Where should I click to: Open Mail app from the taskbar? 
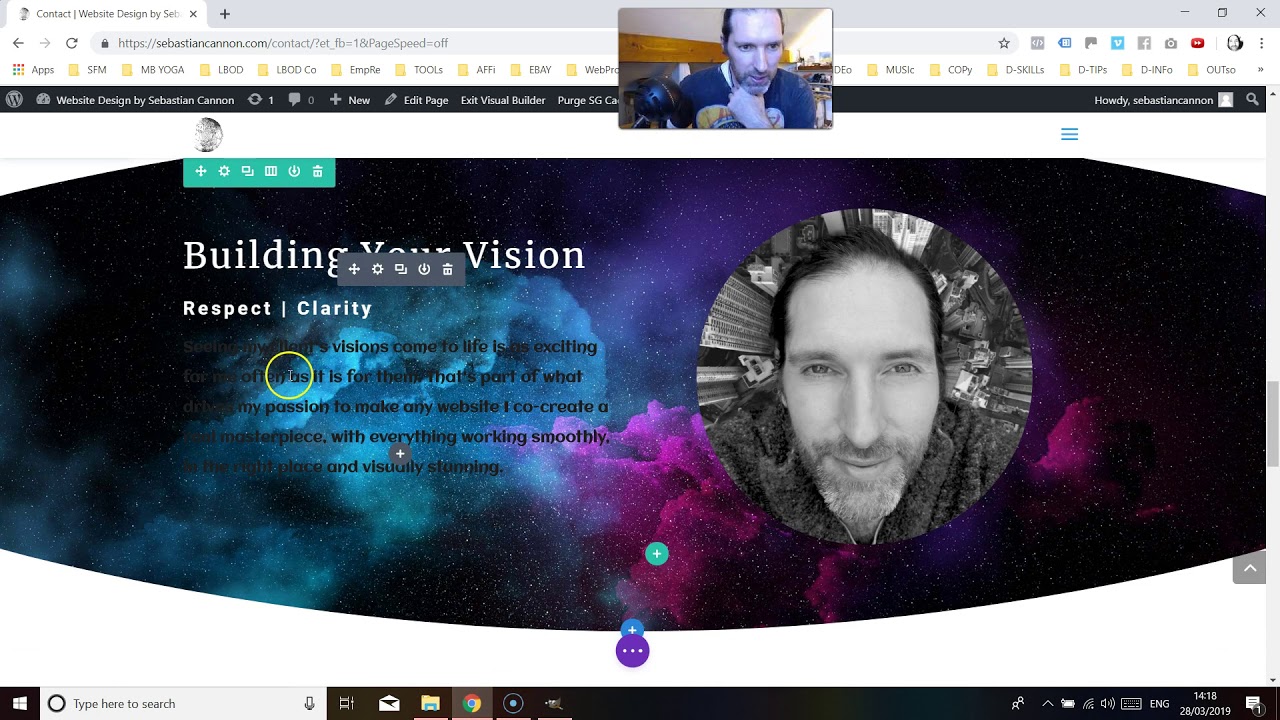click(x=389, y=704)
